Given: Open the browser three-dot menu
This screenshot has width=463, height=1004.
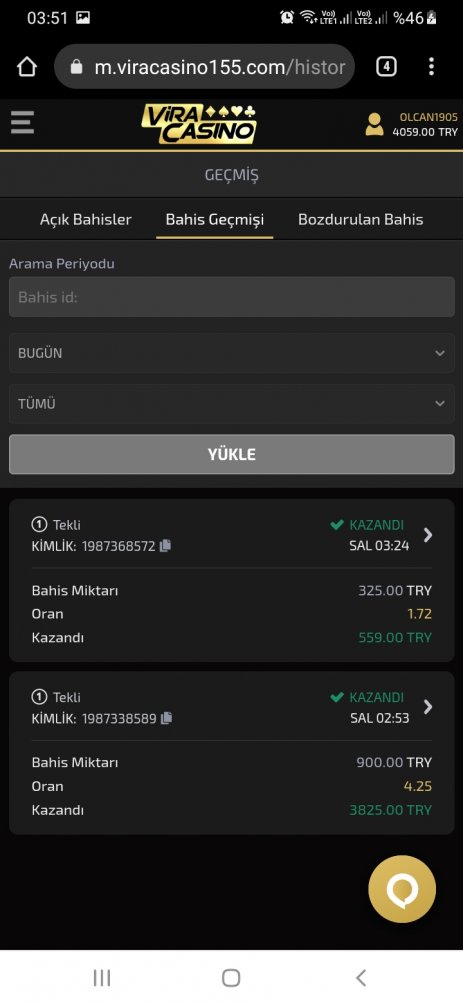Looking at the screenshot, I should click(x=431, y=67).
